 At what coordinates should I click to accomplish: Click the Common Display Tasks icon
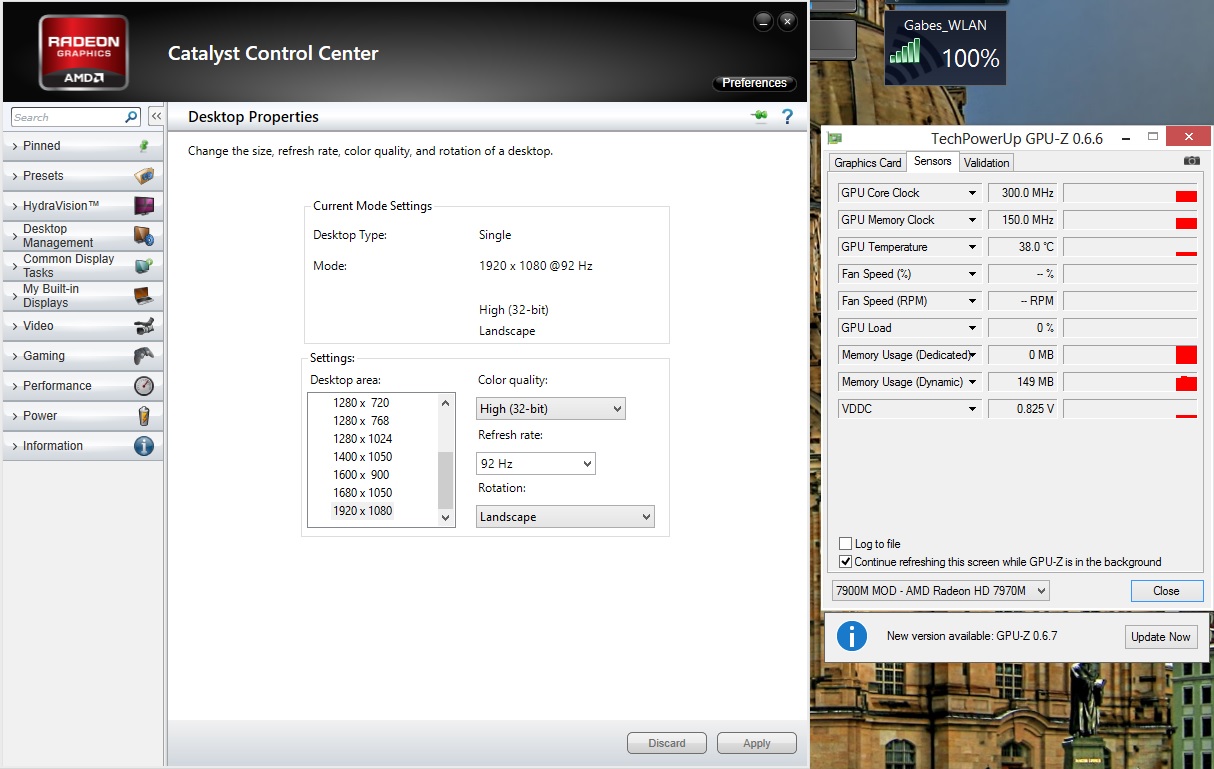click(144, 266)
